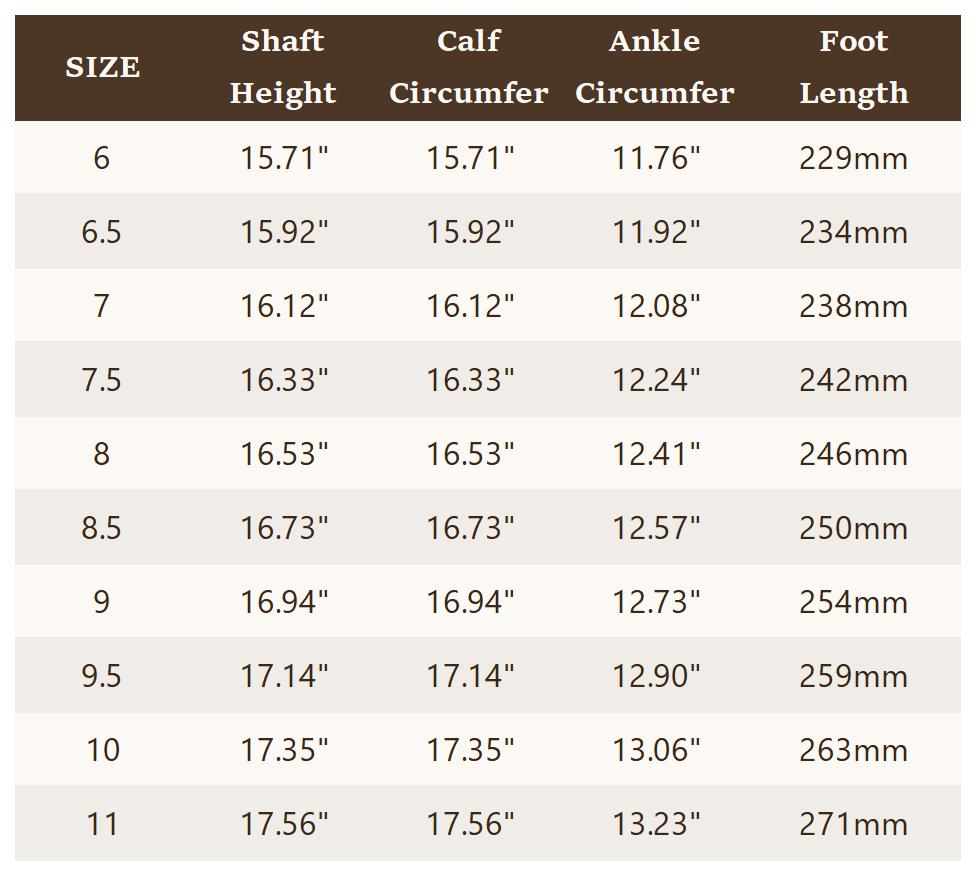The image size is (976, 876).
Task: Select the size 6.5 row label
Action: 102,232
